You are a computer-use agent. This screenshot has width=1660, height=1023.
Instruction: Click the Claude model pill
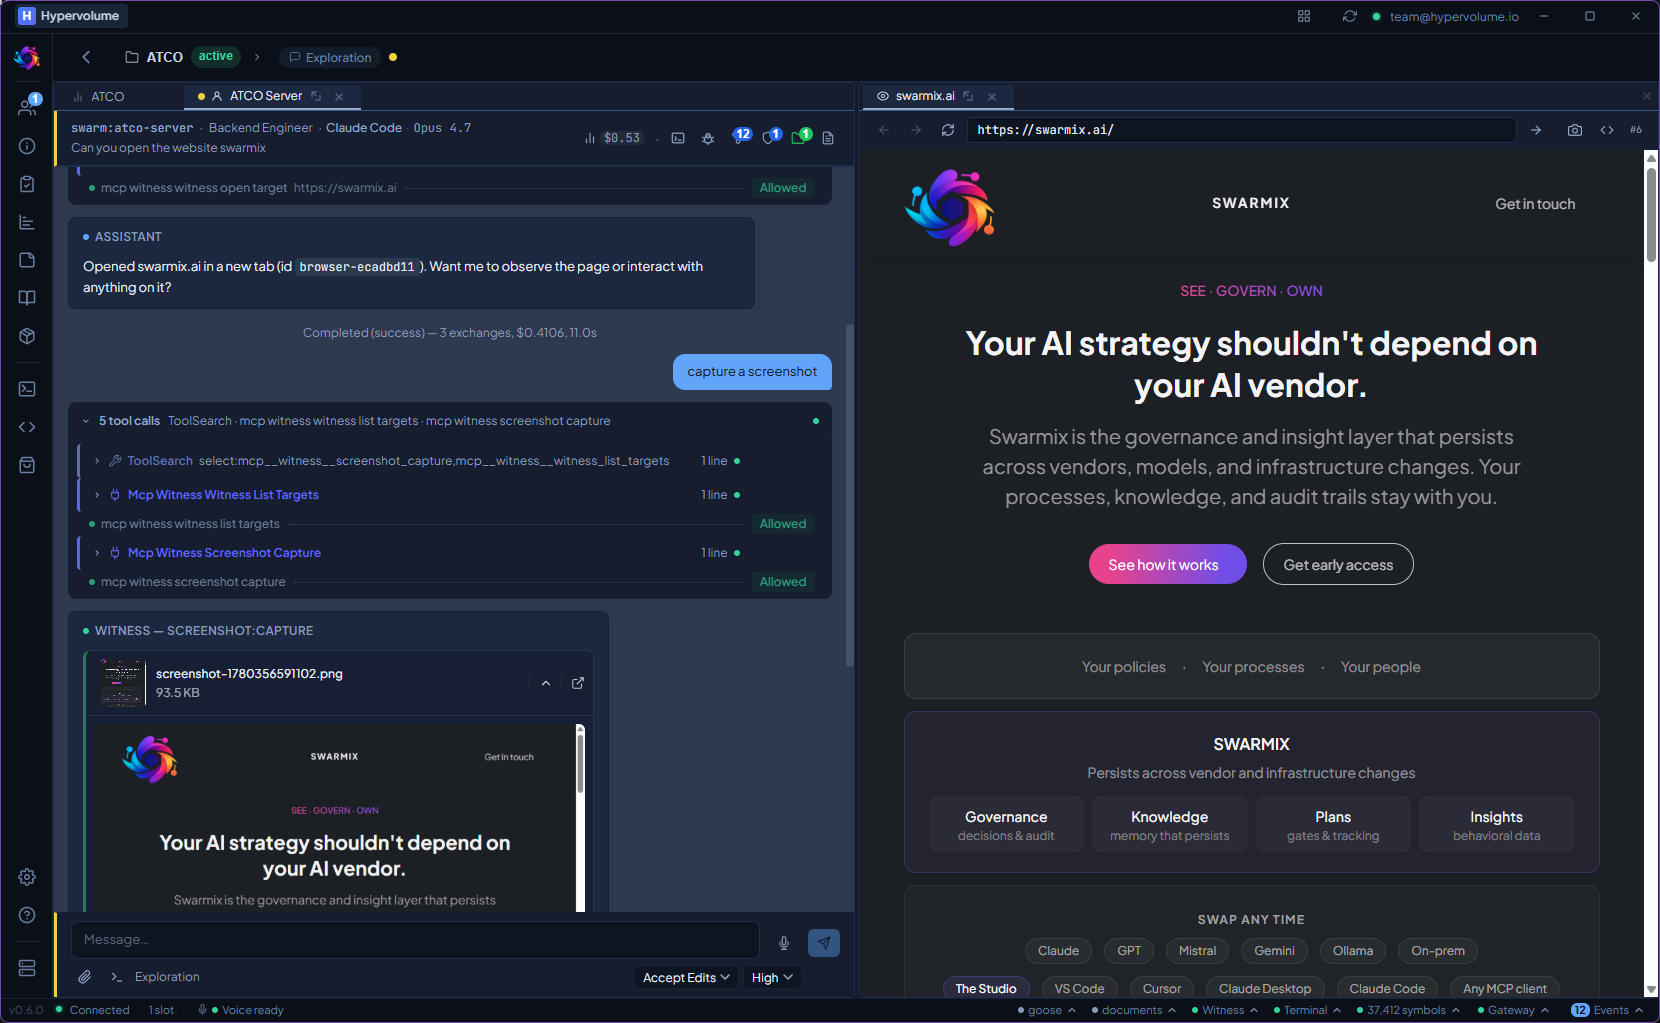pyautogui.click(x=1058, y=951)
